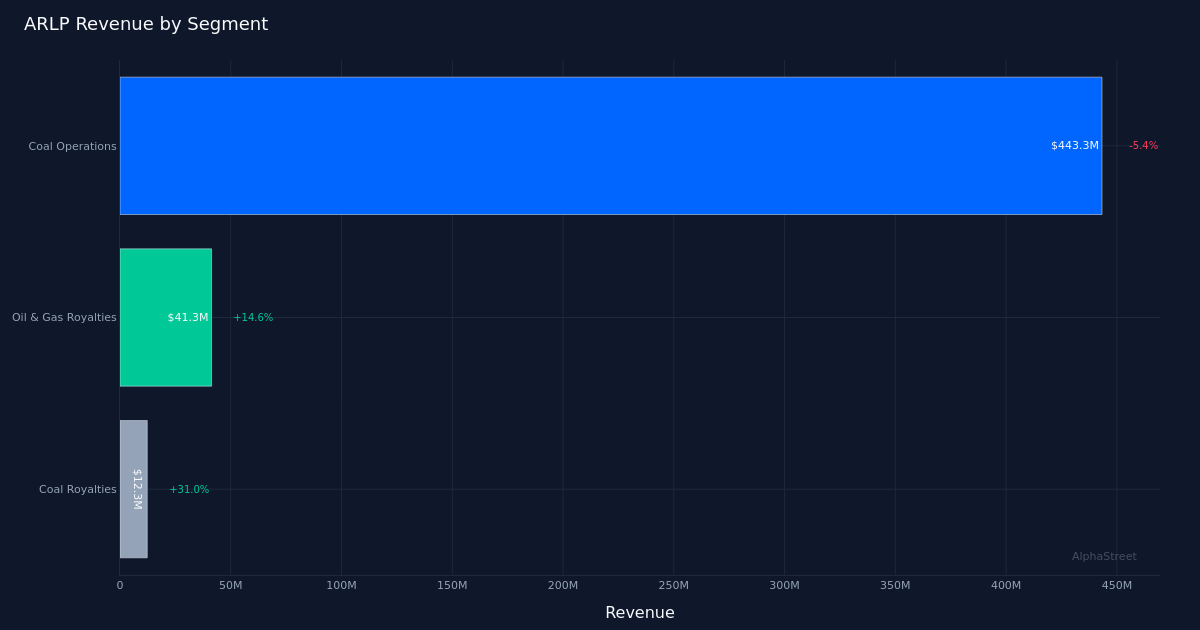The image size is (1200, 630).
Task: Select the Coal Operations axis label
Action: point(72,146)
